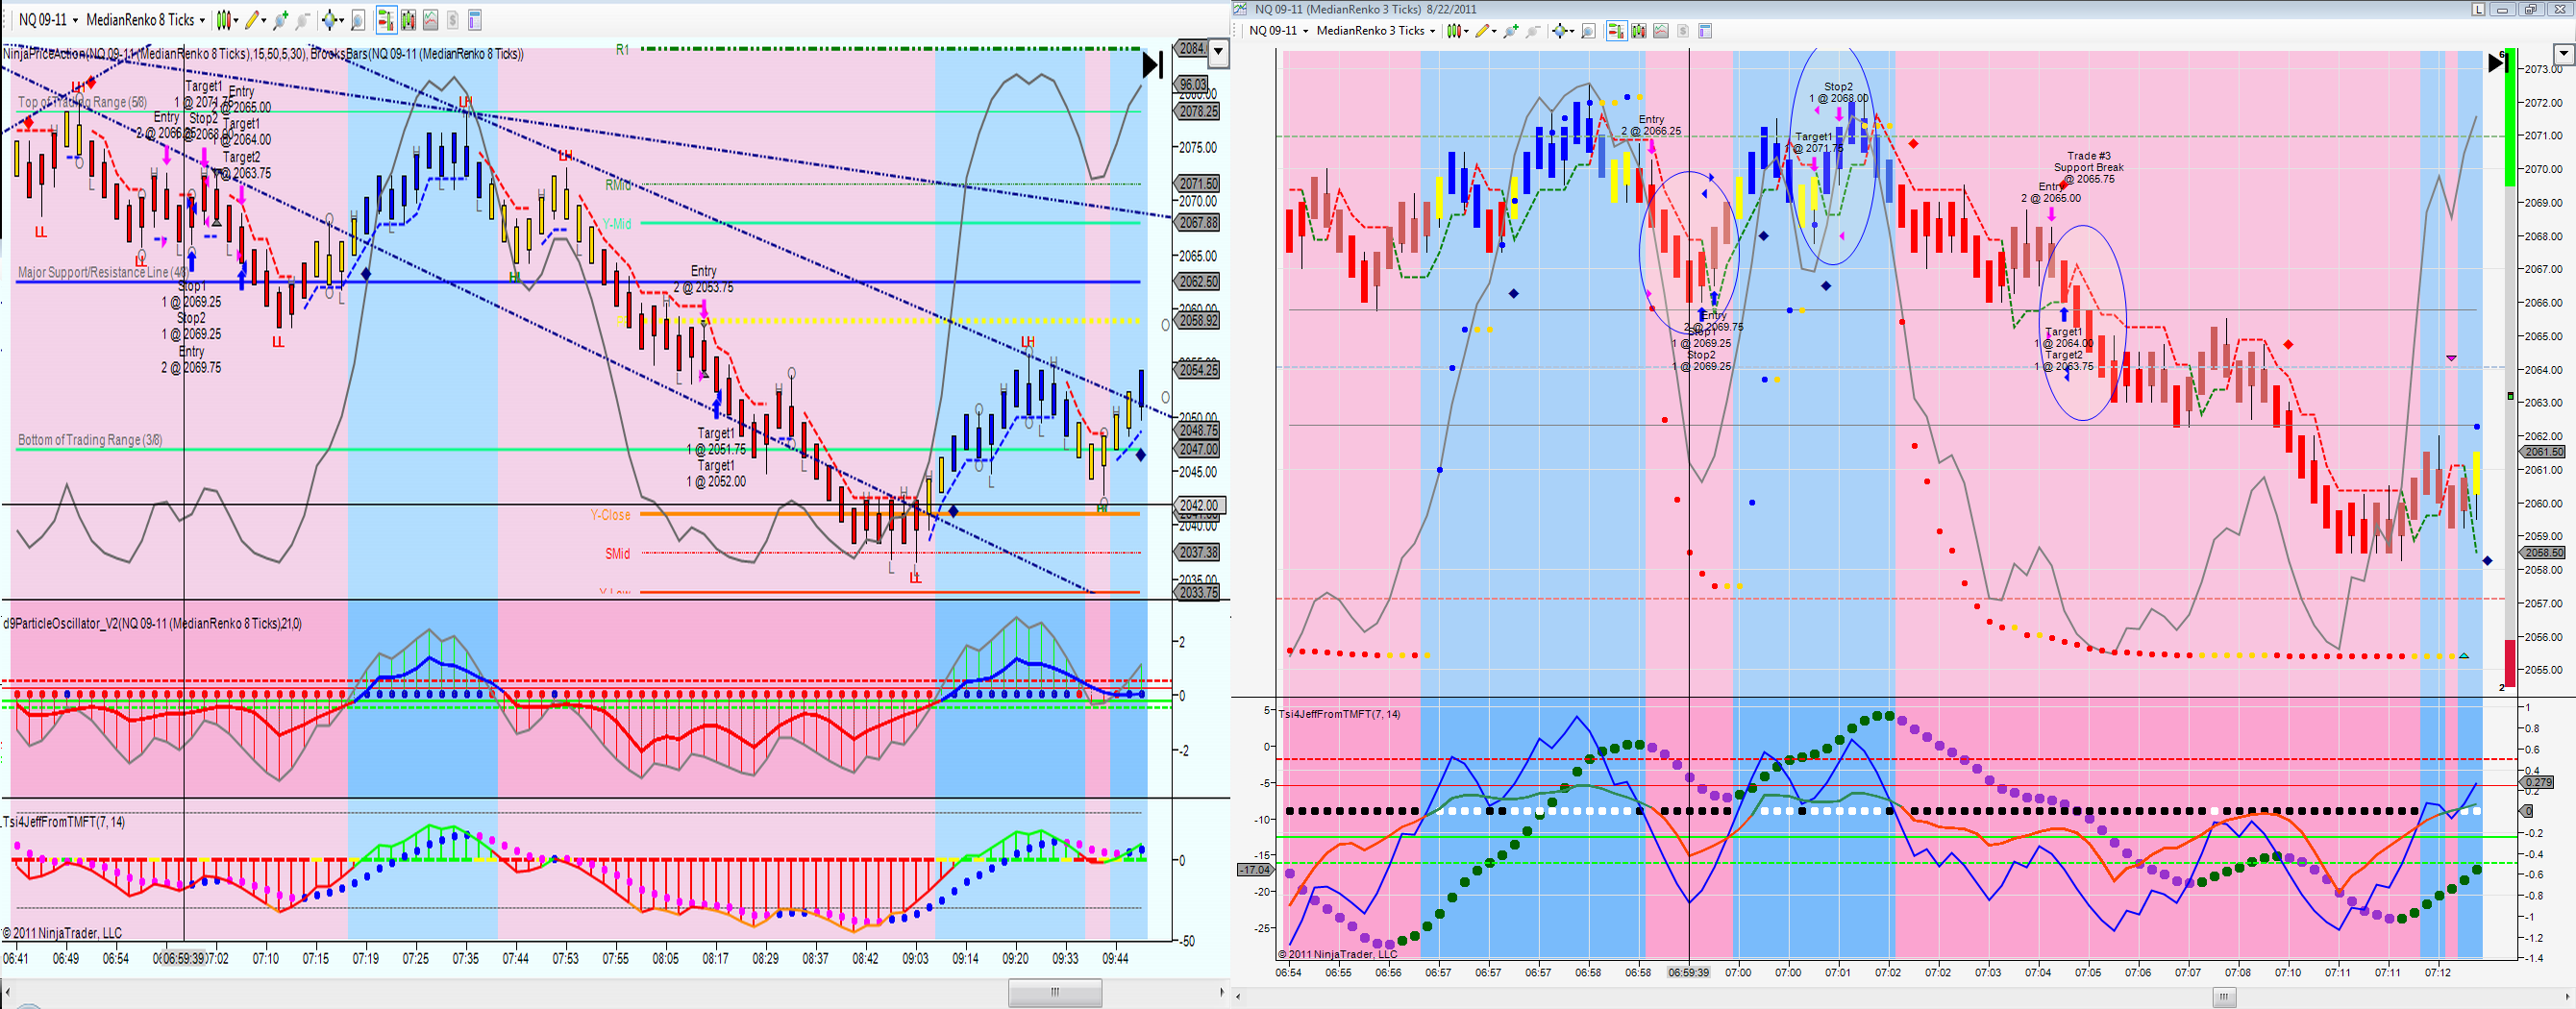Jump to latest bar arrow in 8 Ticks chart
This screenshot has width=2576, height=1009.
(x=1152, y=65)
